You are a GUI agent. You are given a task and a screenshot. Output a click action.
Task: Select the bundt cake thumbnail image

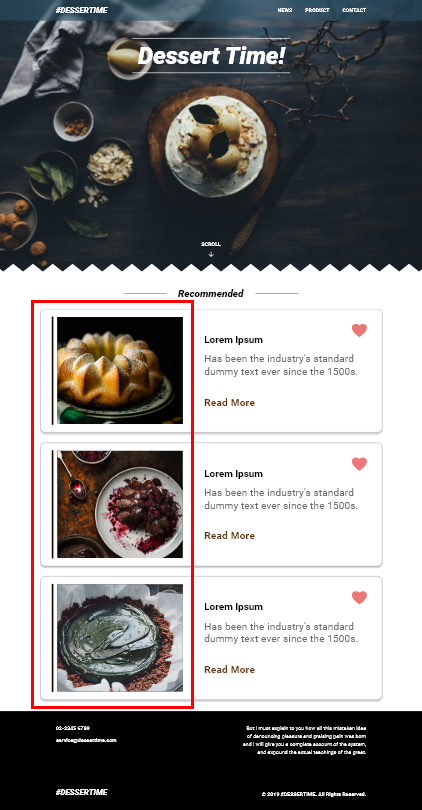click(120, 370)
